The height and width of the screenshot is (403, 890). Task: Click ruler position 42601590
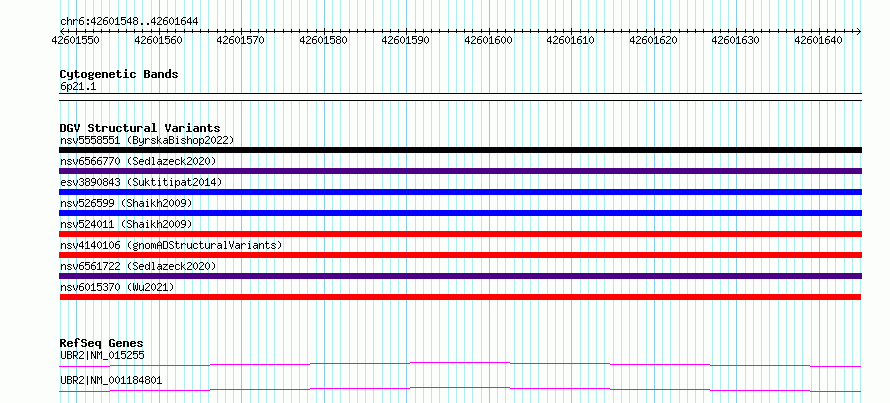tap(406, 40)
